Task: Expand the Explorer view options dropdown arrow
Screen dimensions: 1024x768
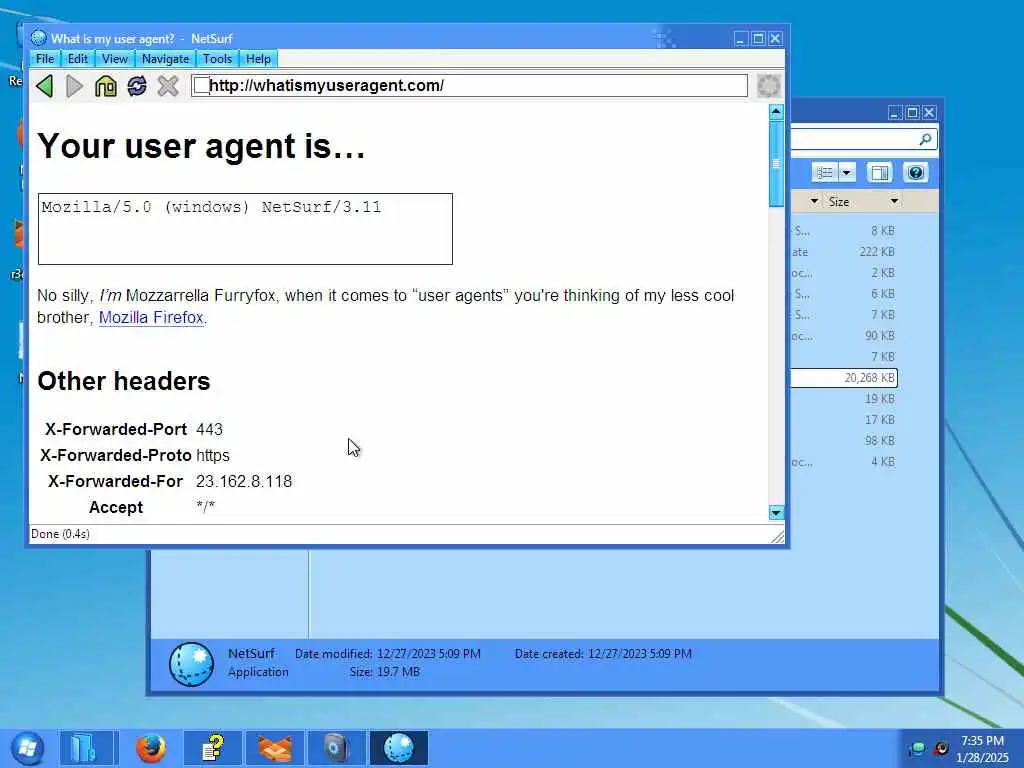Action: coord(847,172)
